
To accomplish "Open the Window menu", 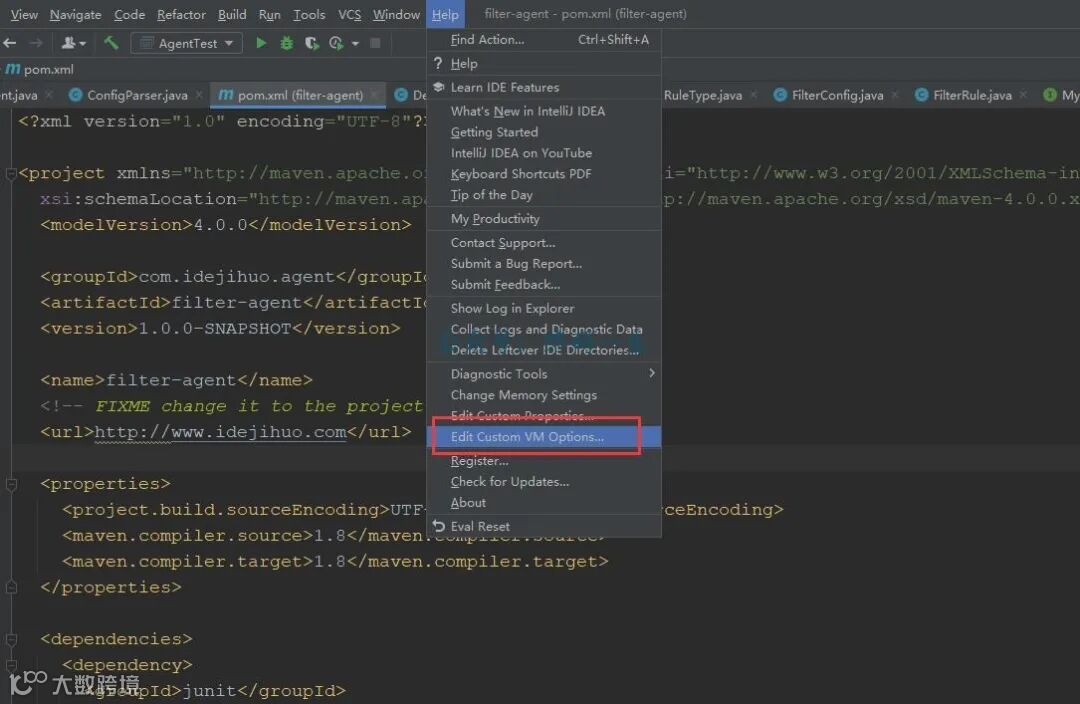I will 396,14.
